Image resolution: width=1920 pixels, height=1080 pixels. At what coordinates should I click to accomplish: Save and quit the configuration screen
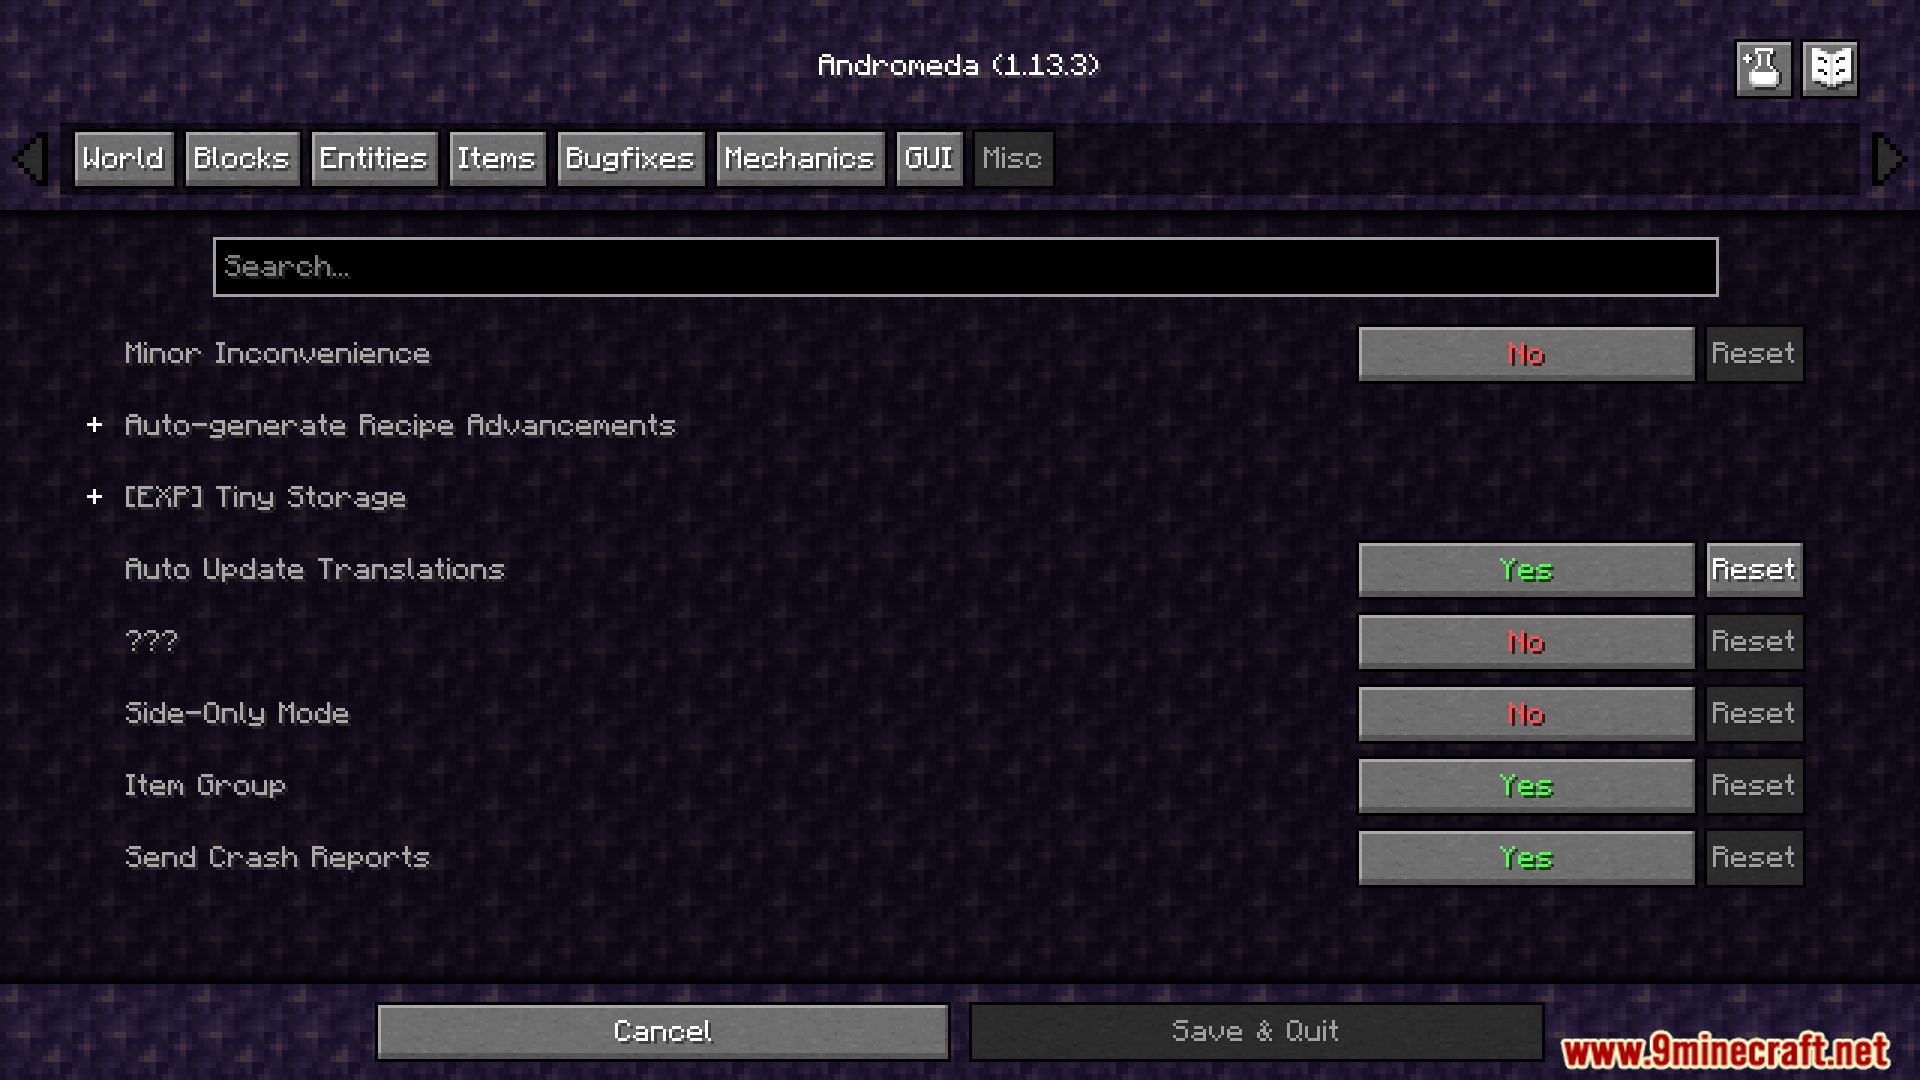[x=1253, y=1029]
